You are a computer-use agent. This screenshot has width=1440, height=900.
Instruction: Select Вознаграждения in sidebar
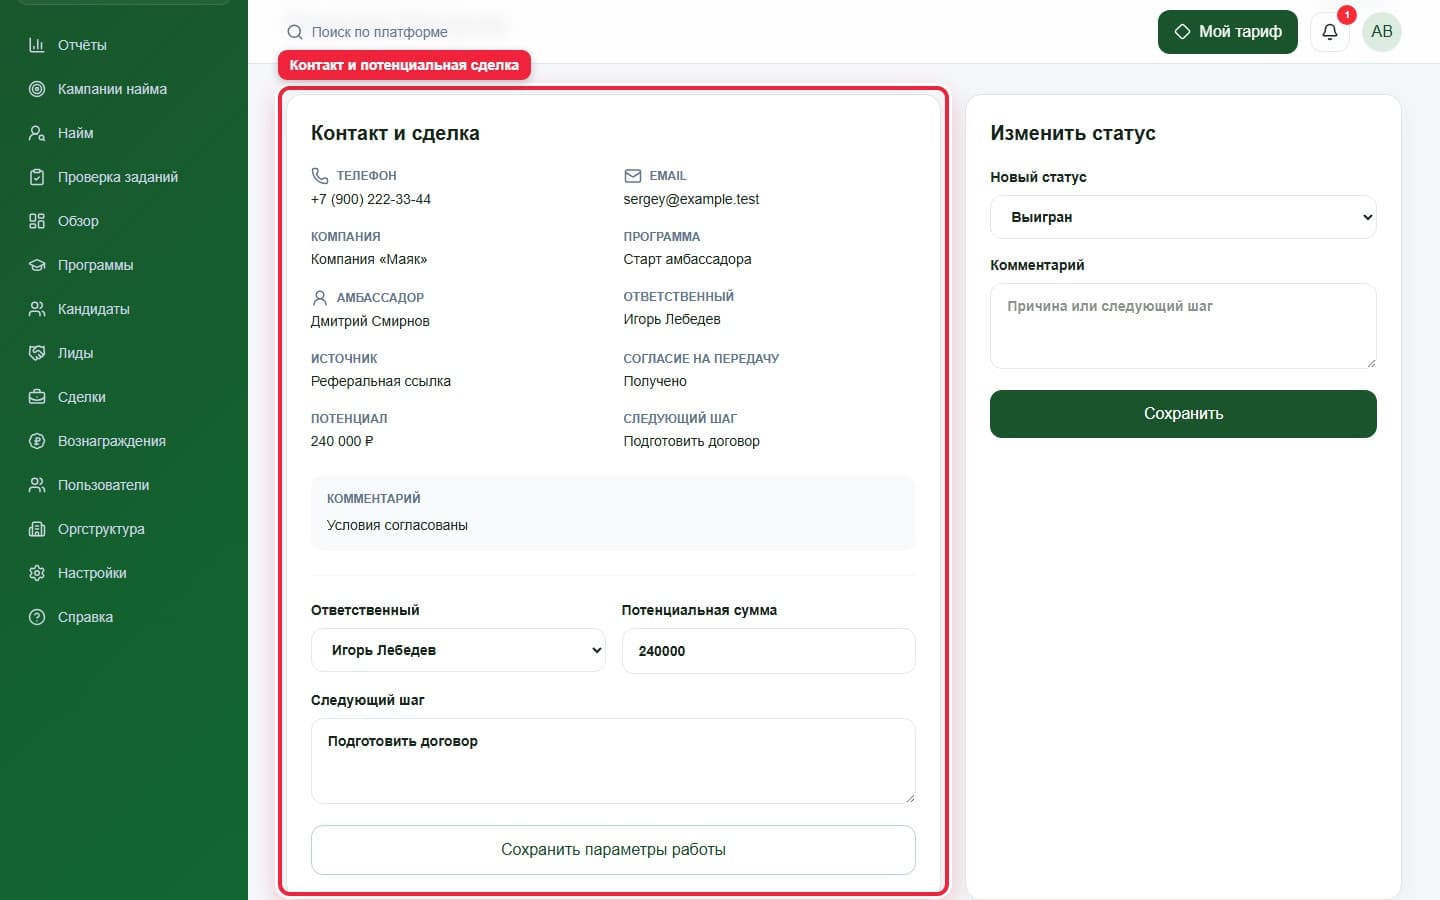(112, 441)
